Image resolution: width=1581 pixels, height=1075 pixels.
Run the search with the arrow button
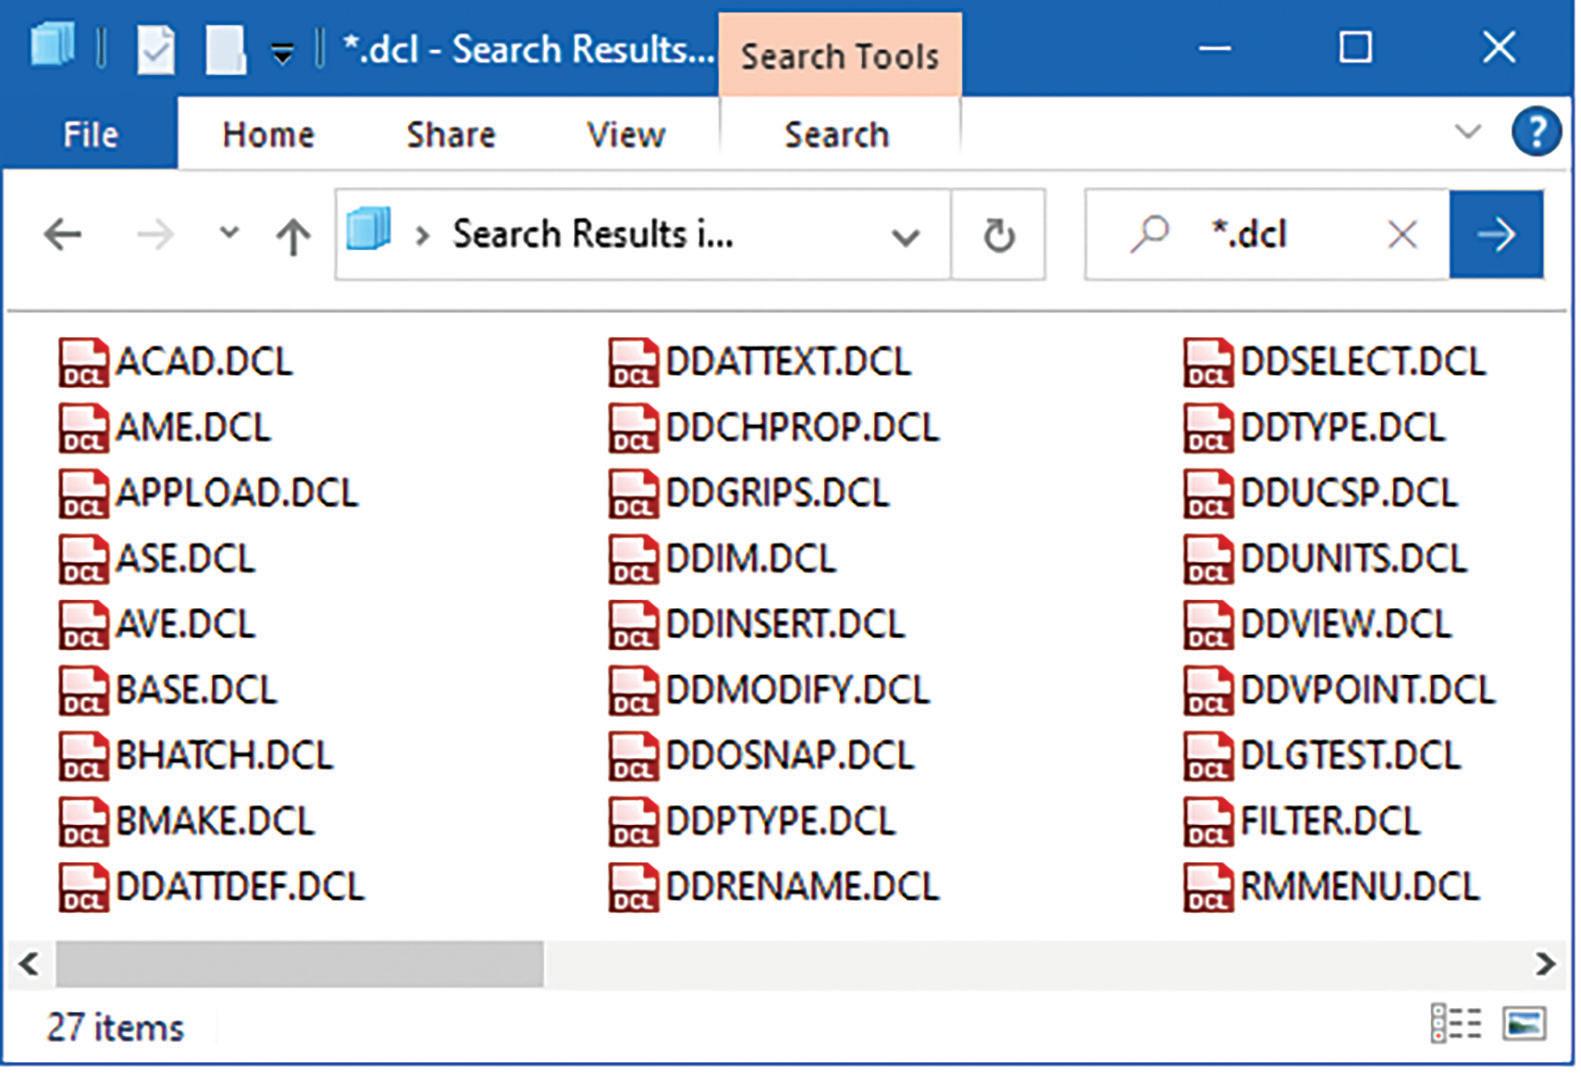(x=1496, y=235)
